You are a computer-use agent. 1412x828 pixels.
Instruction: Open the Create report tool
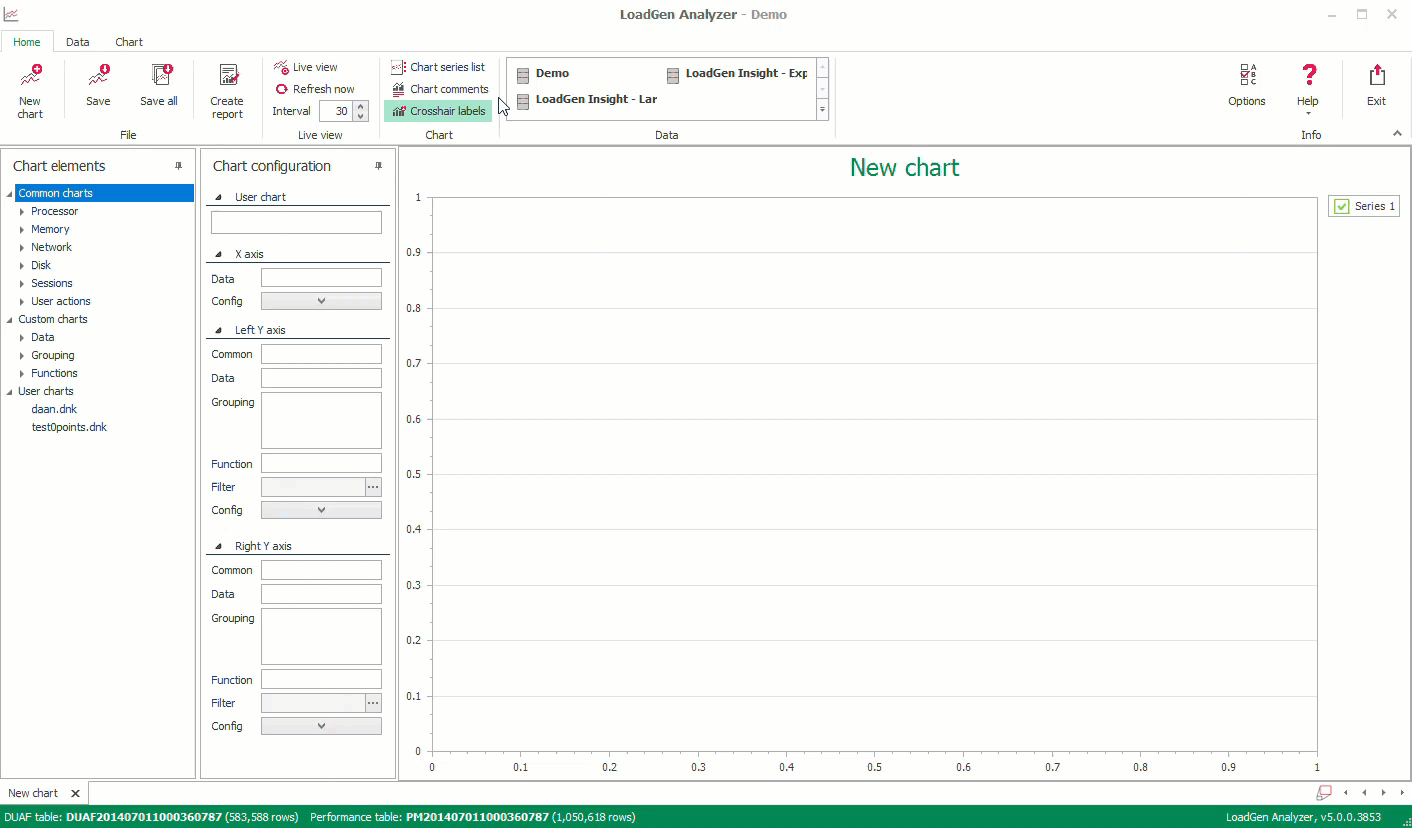point(228,77)
